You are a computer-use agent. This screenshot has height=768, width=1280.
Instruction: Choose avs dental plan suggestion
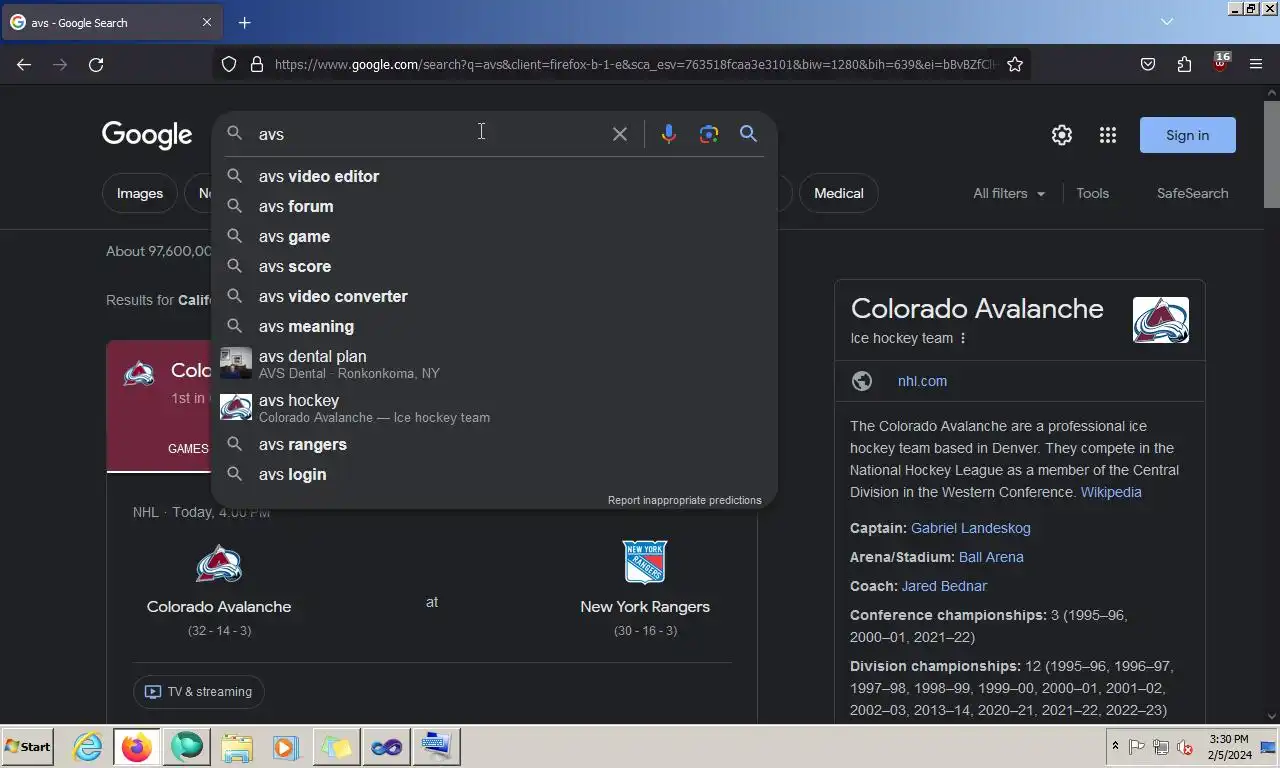(x=494, y=364)
